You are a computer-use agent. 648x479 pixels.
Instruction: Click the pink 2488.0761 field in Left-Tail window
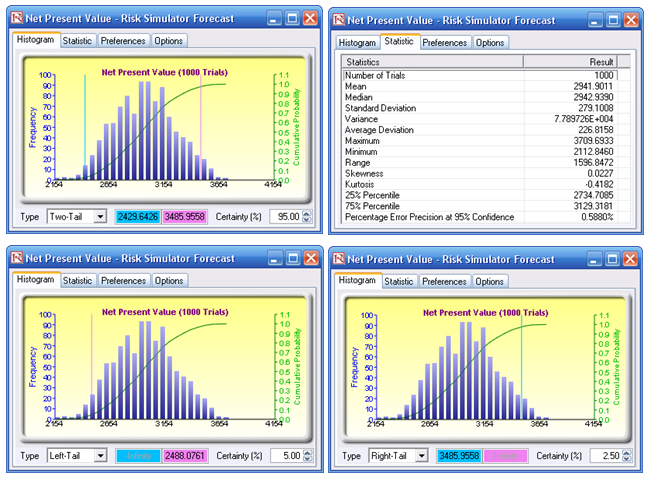click(185, 456)
